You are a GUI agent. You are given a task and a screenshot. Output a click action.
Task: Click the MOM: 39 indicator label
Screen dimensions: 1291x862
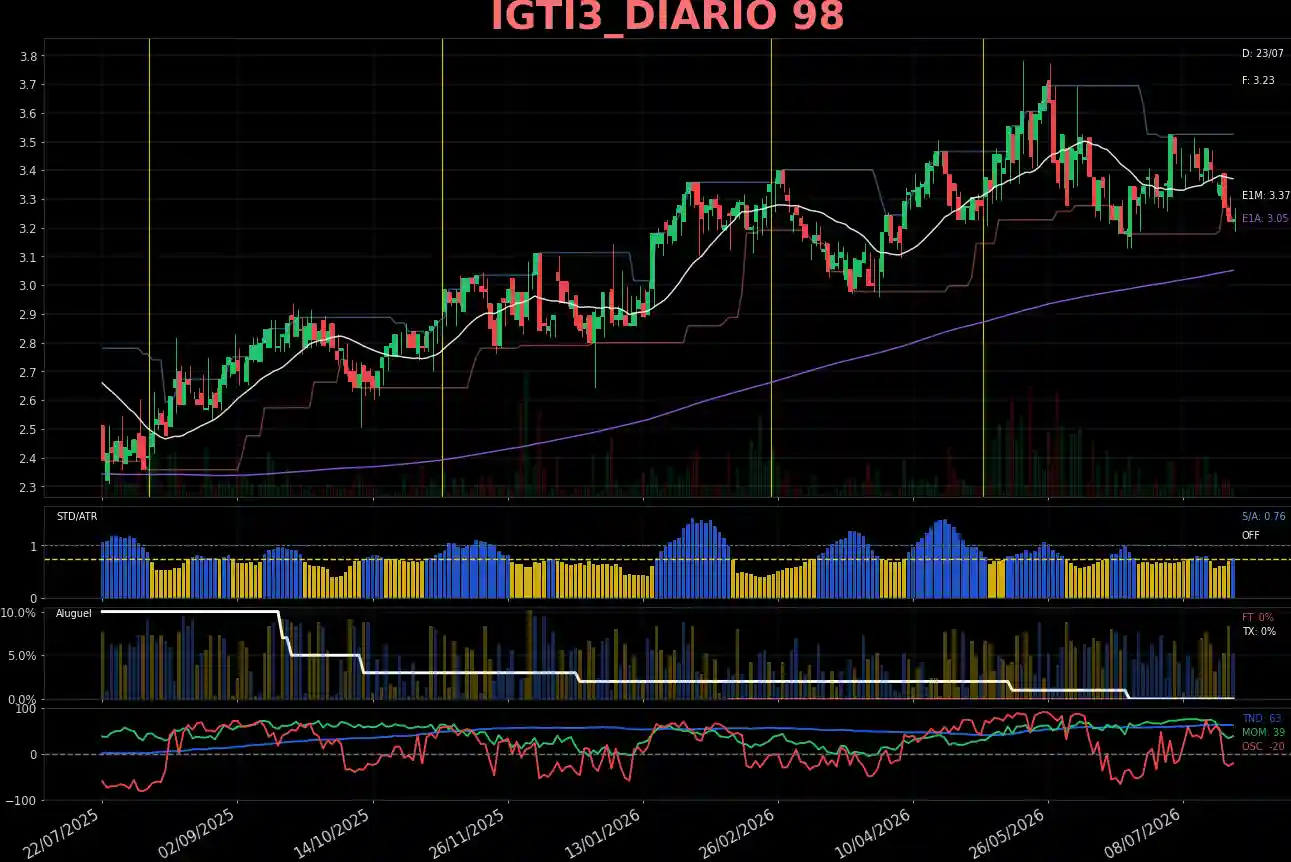(1263, 733)
